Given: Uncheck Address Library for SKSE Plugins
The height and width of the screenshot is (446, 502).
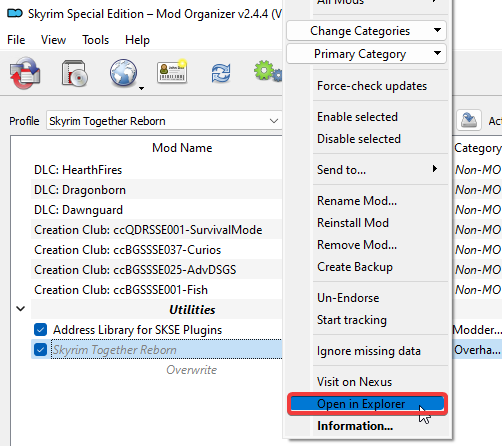Looking at the screenshot, I should coord(40,330).
